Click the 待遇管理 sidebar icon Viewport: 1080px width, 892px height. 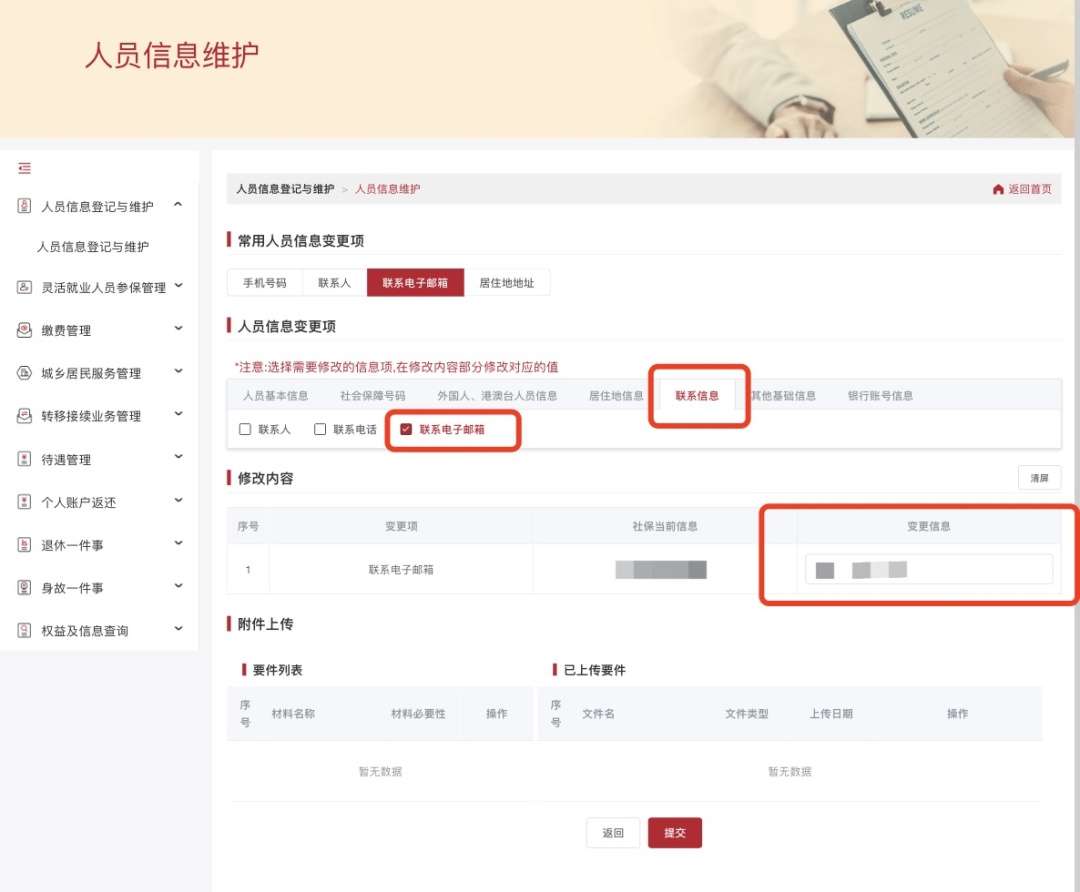22,458
